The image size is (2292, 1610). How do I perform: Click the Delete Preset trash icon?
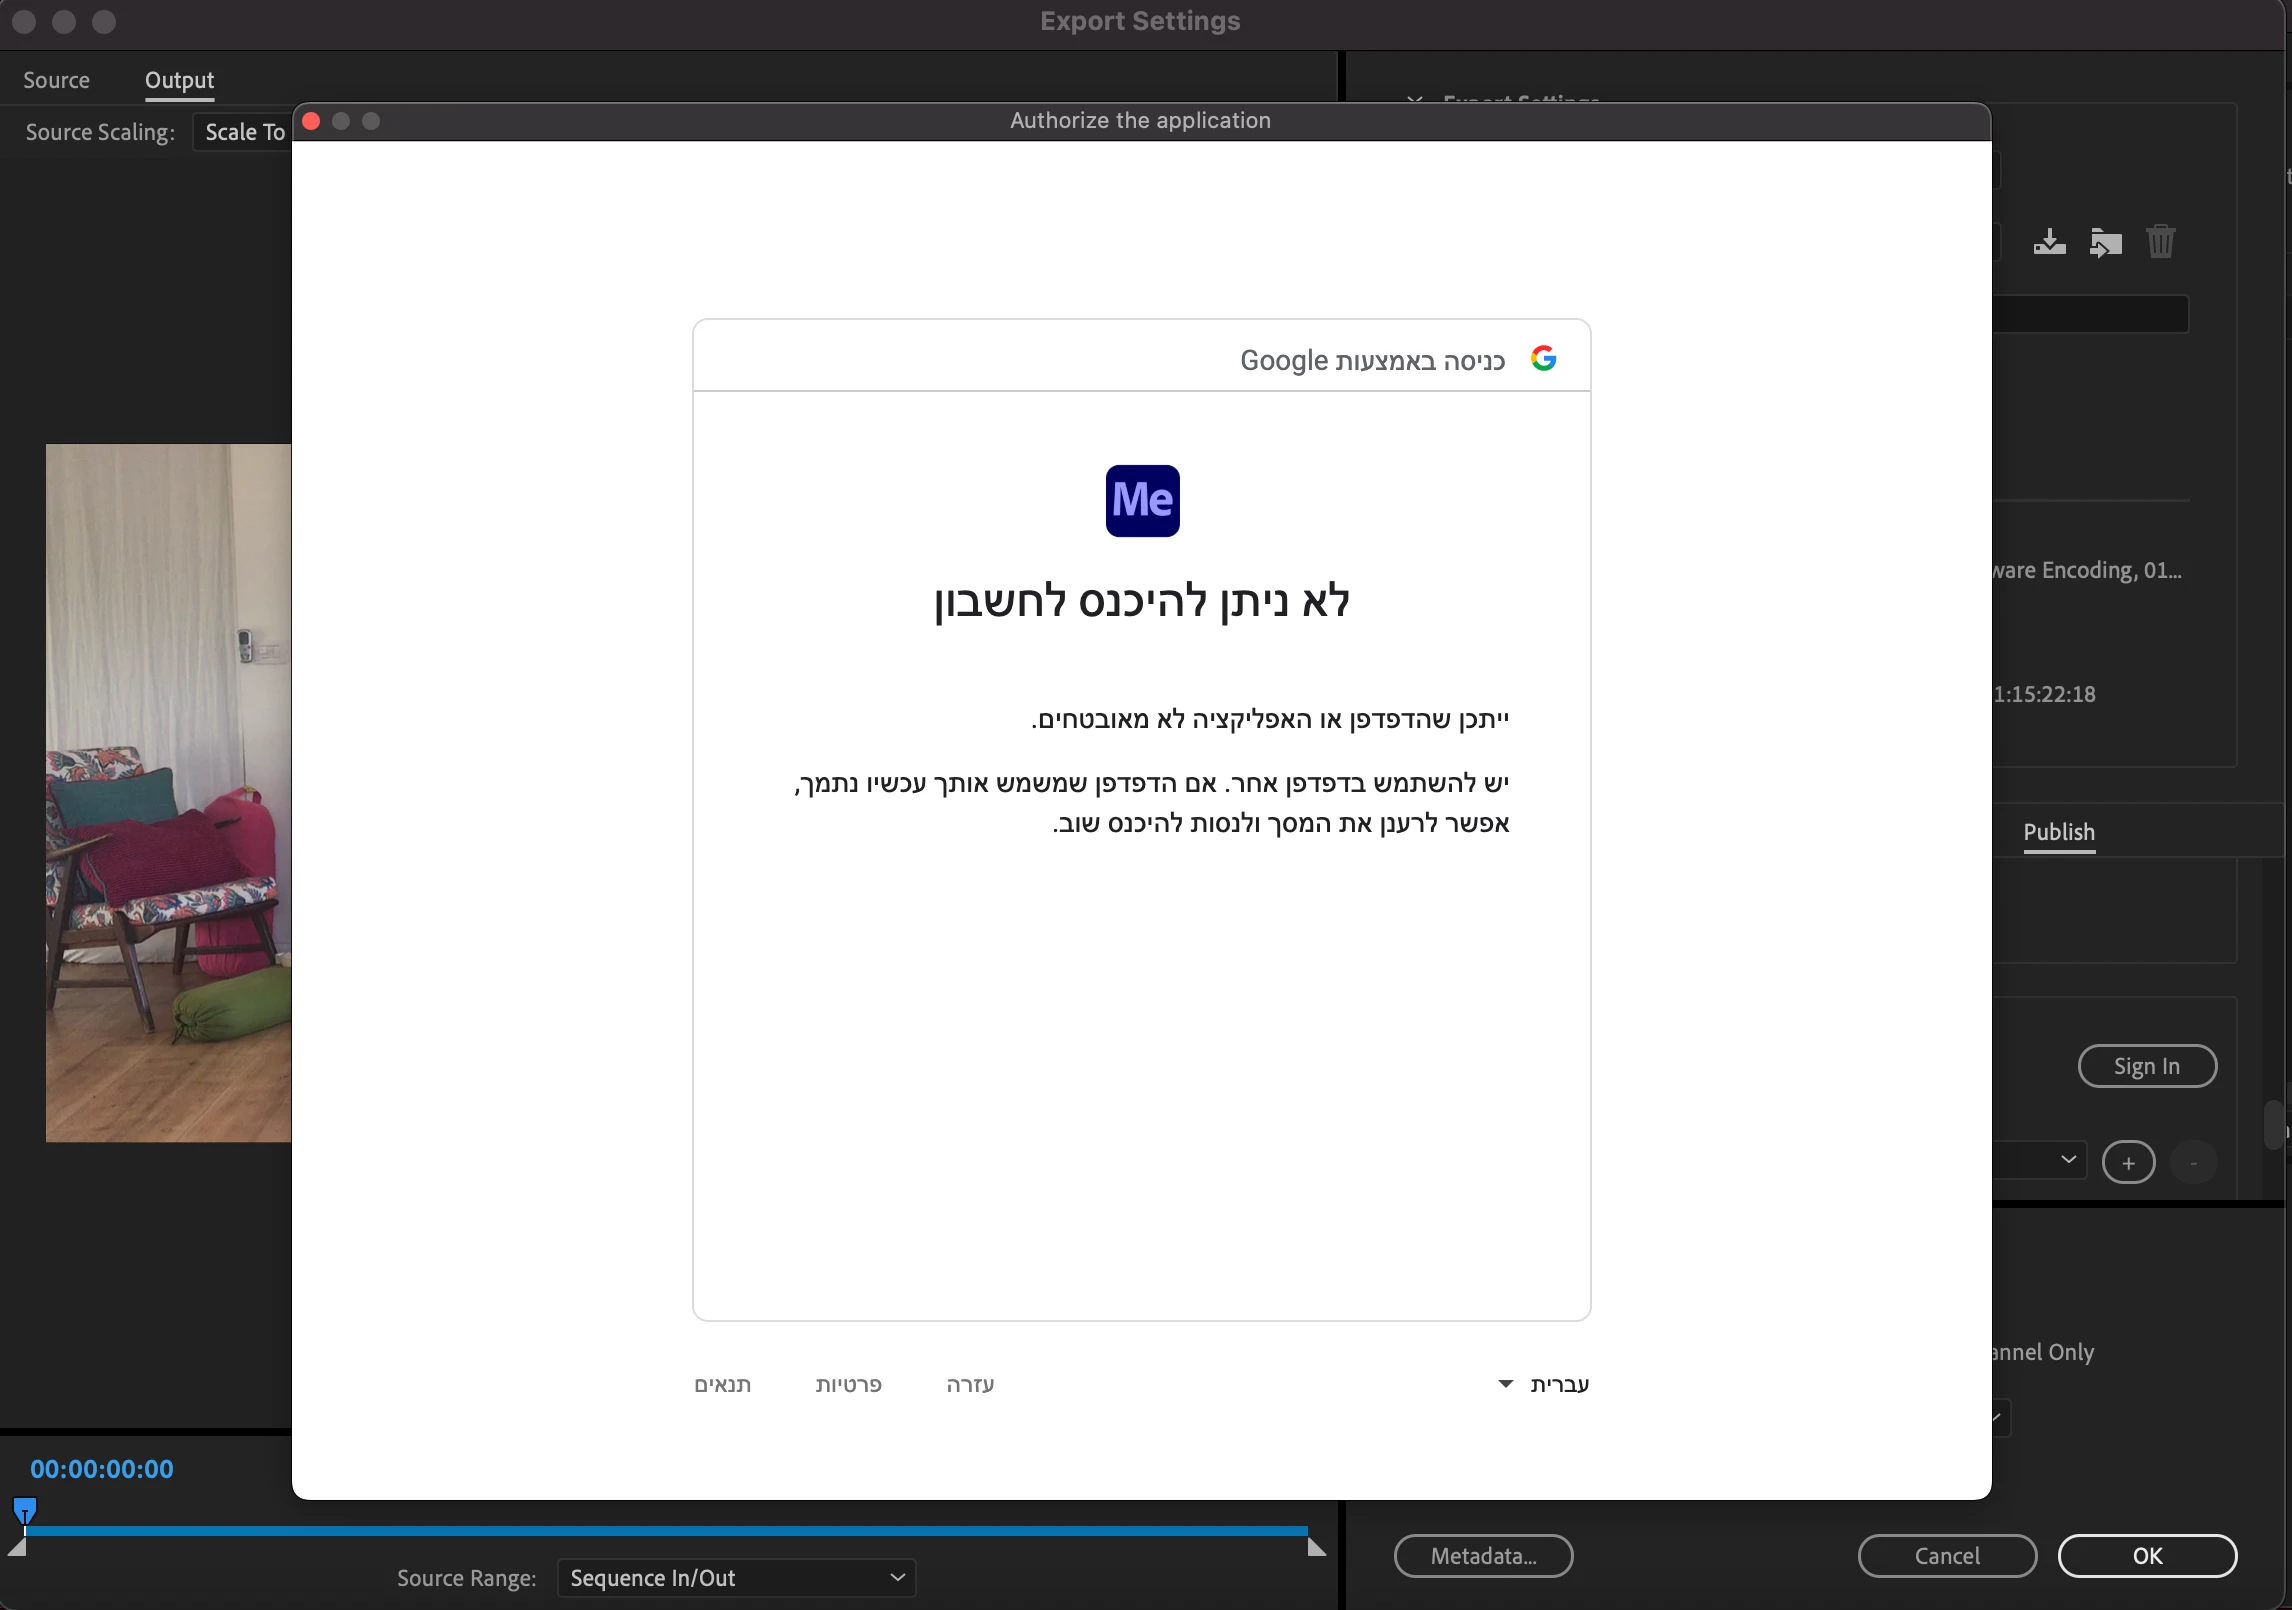2160,242
